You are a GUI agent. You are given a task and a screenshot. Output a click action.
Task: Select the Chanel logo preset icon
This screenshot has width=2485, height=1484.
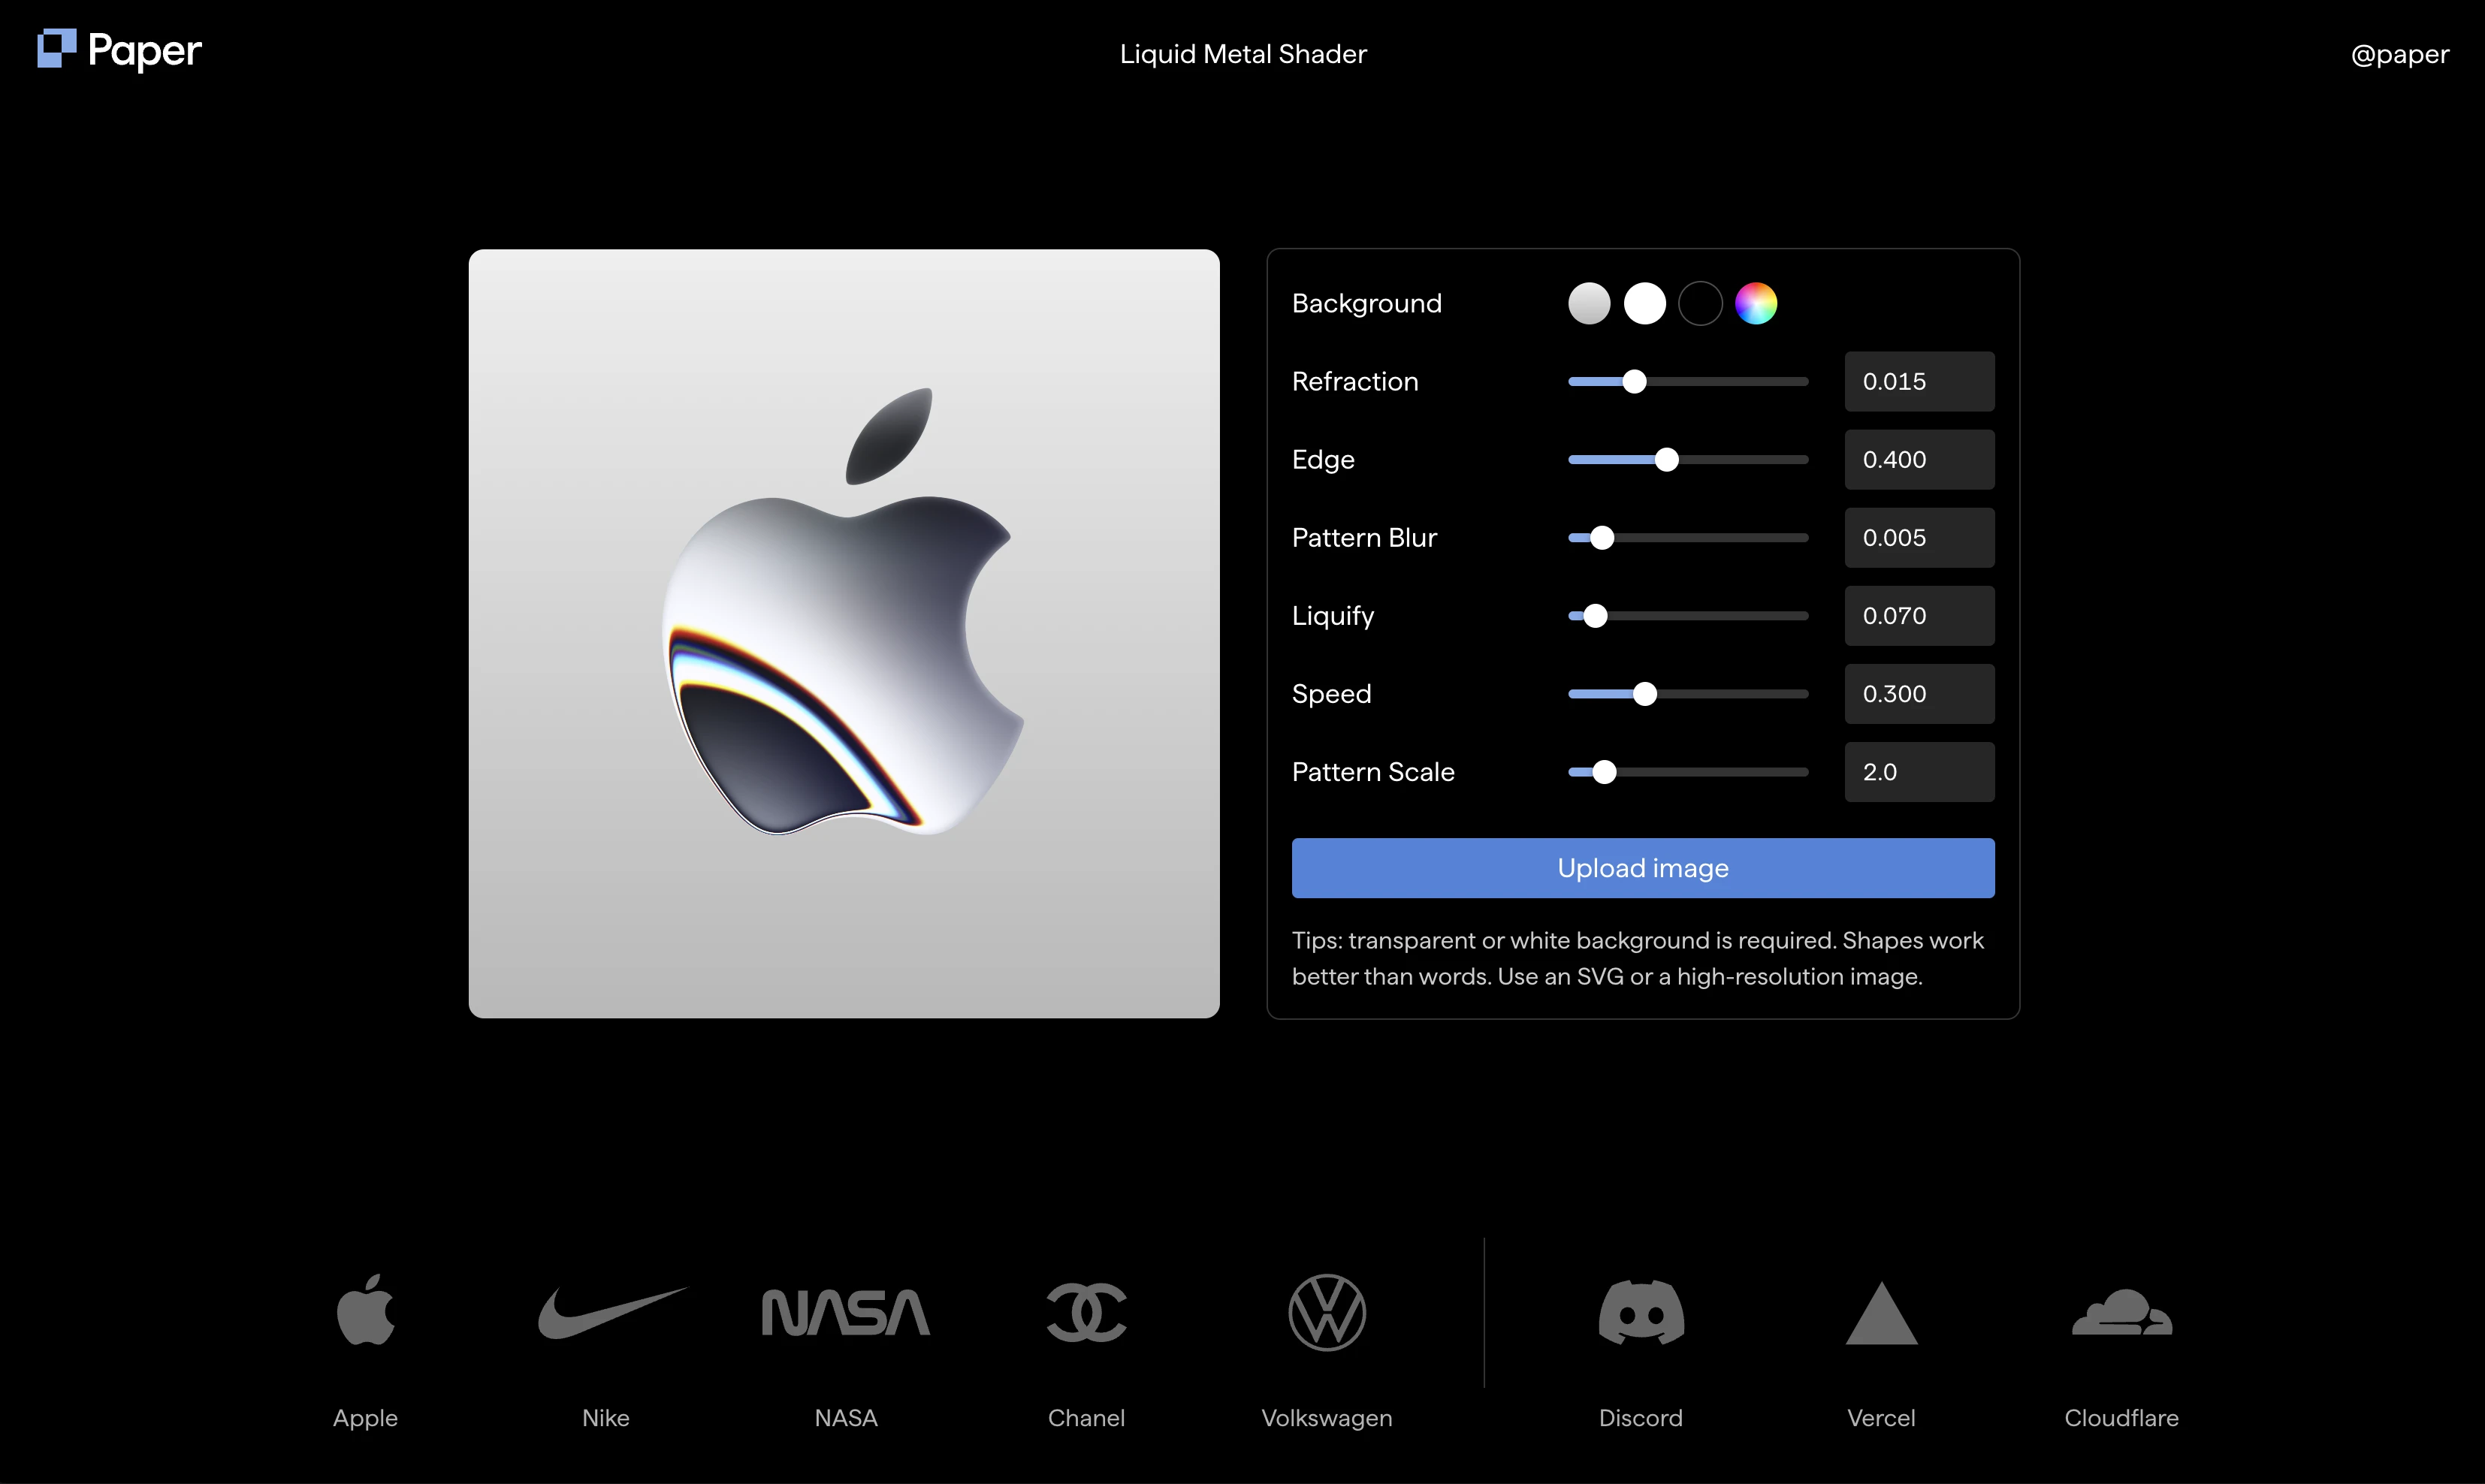point(1087,1312)
